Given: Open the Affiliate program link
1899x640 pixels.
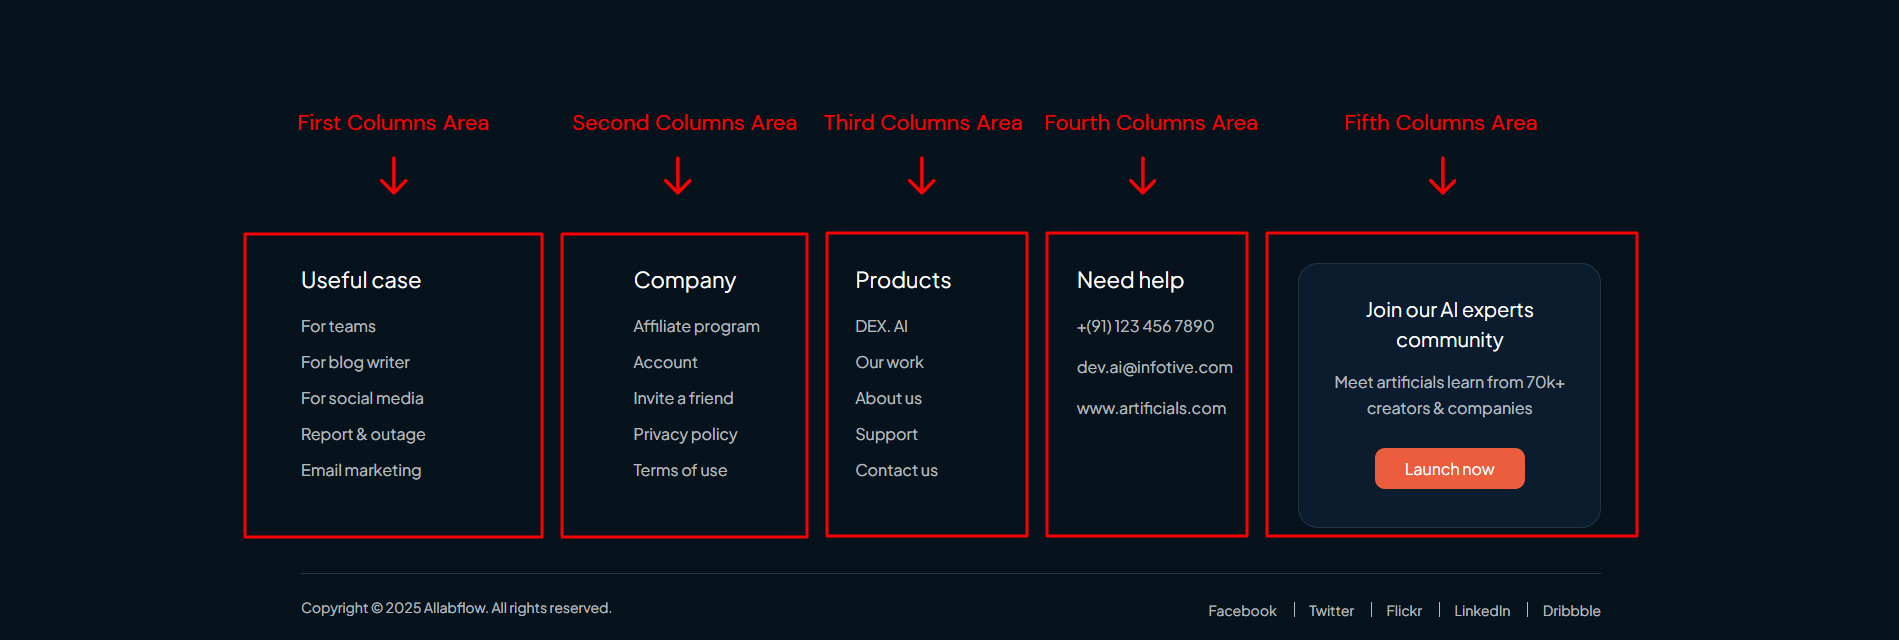Looking at the screenshot, I should (x=696, y=326).
